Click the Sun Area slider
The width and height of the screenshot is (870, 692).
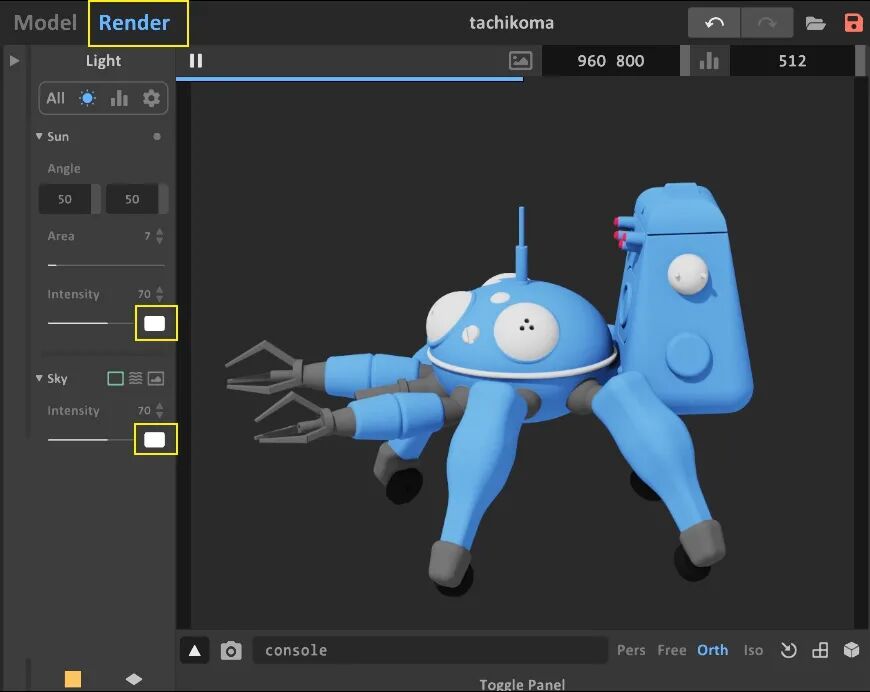tap(106, 265)
